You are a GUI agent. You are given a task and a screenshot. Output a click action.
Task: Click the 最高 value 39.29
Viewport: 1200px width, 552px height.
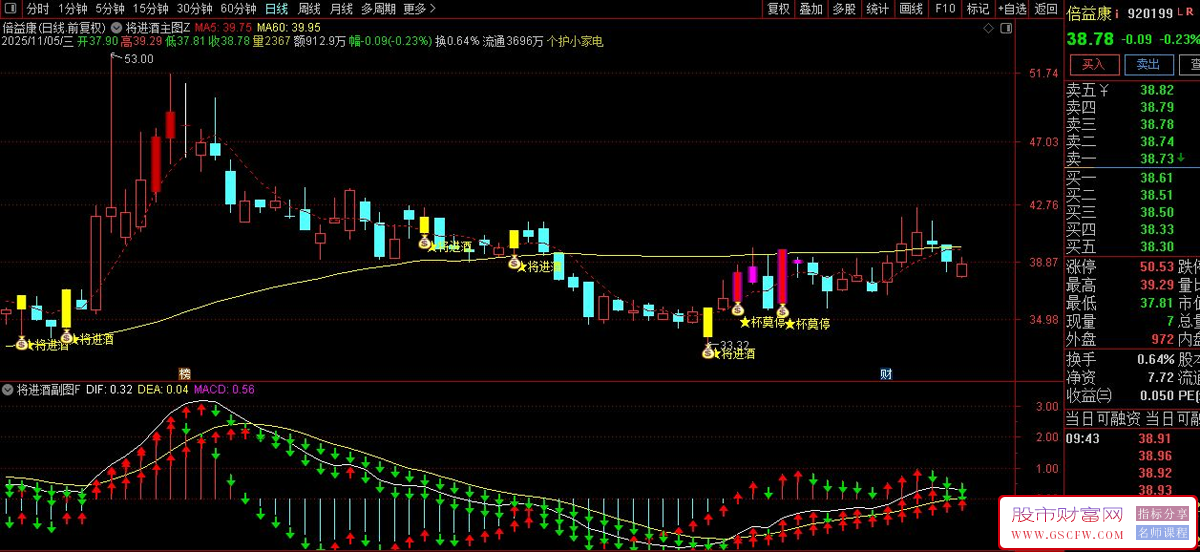click(x=1156, y=285)
